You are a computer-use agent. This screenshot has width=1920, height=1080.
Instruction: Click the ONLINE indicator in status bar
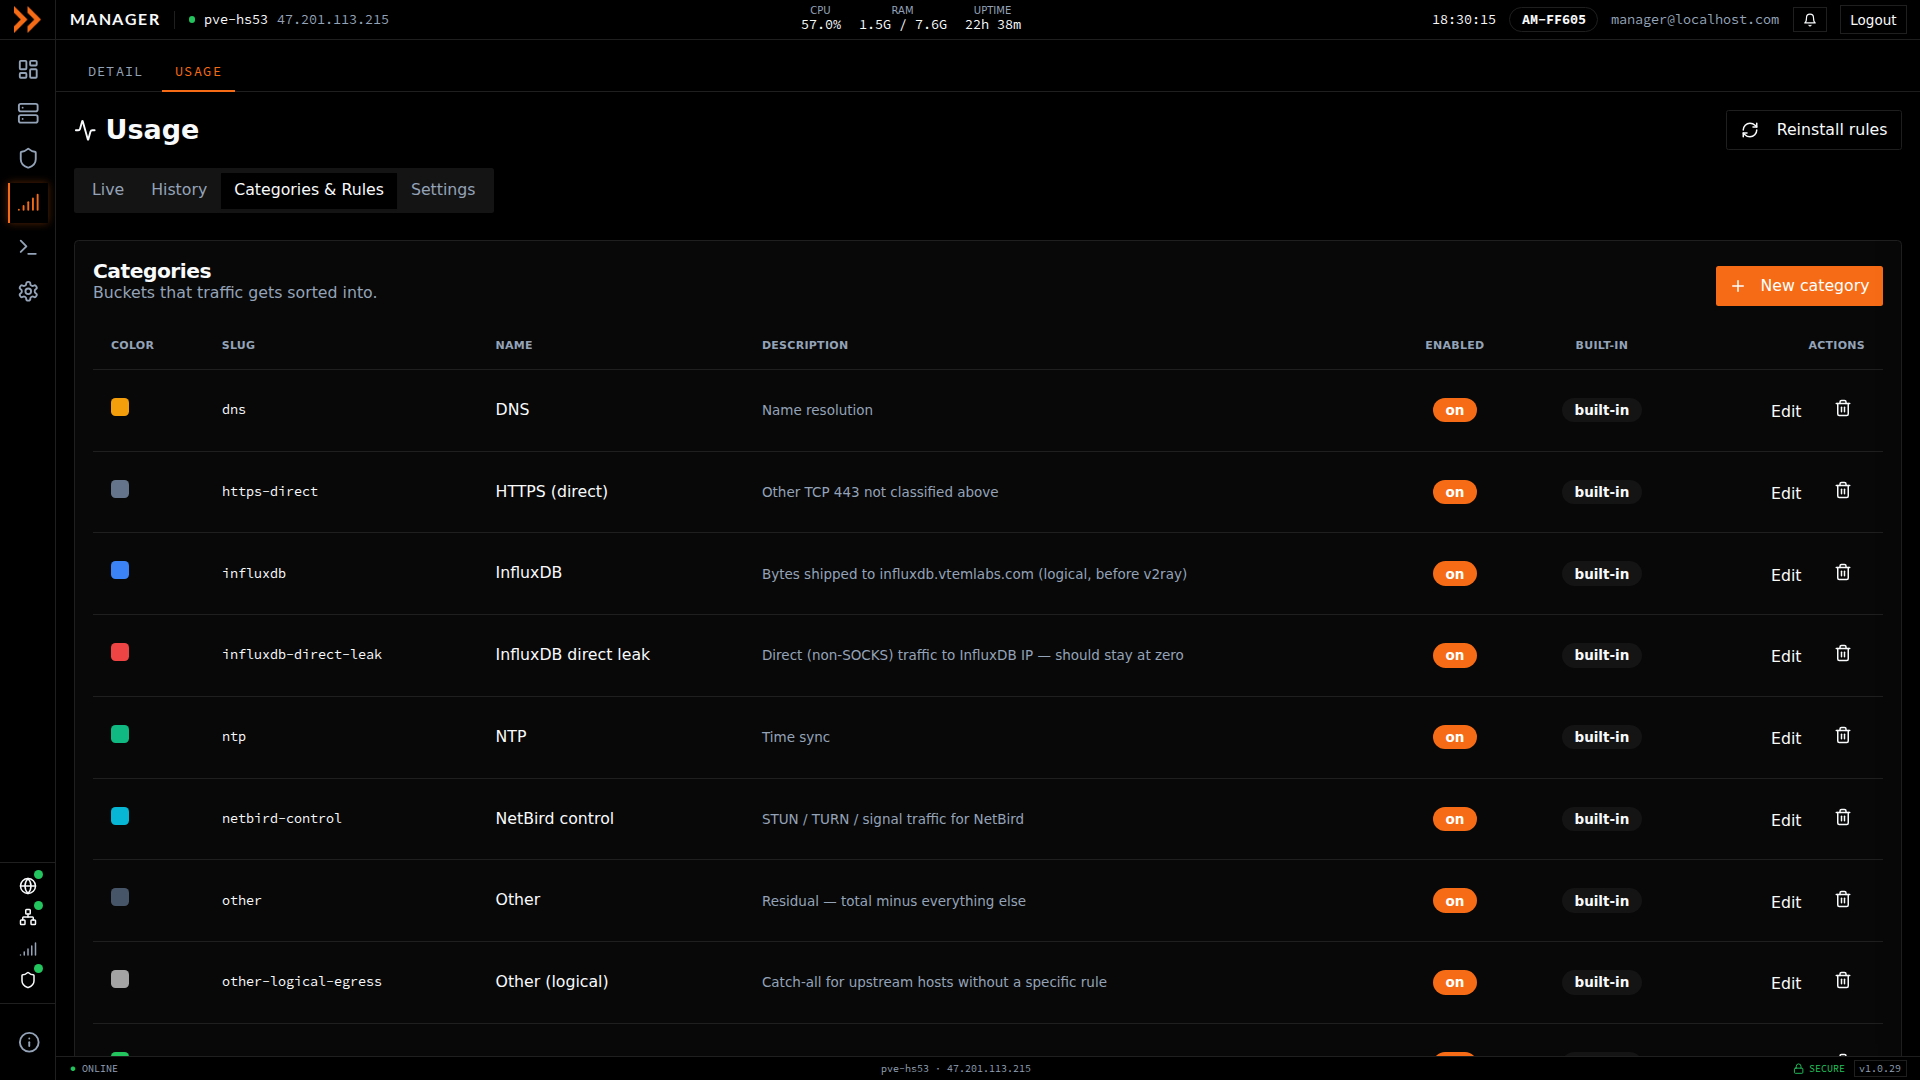(94, 1069)
